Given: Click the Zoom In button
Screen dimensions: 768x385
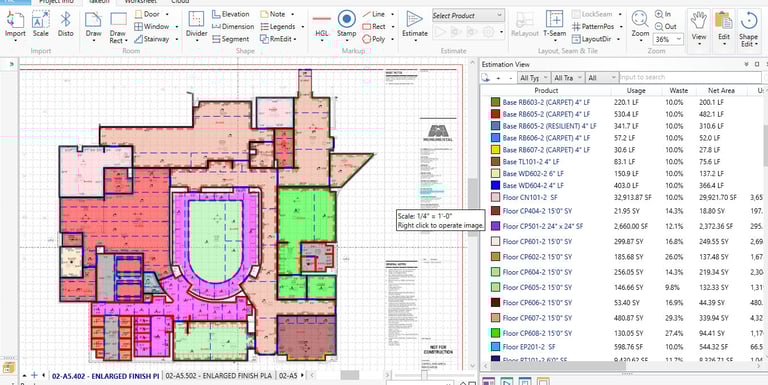Looking at the screenshot, I should (x=663, y=14).
